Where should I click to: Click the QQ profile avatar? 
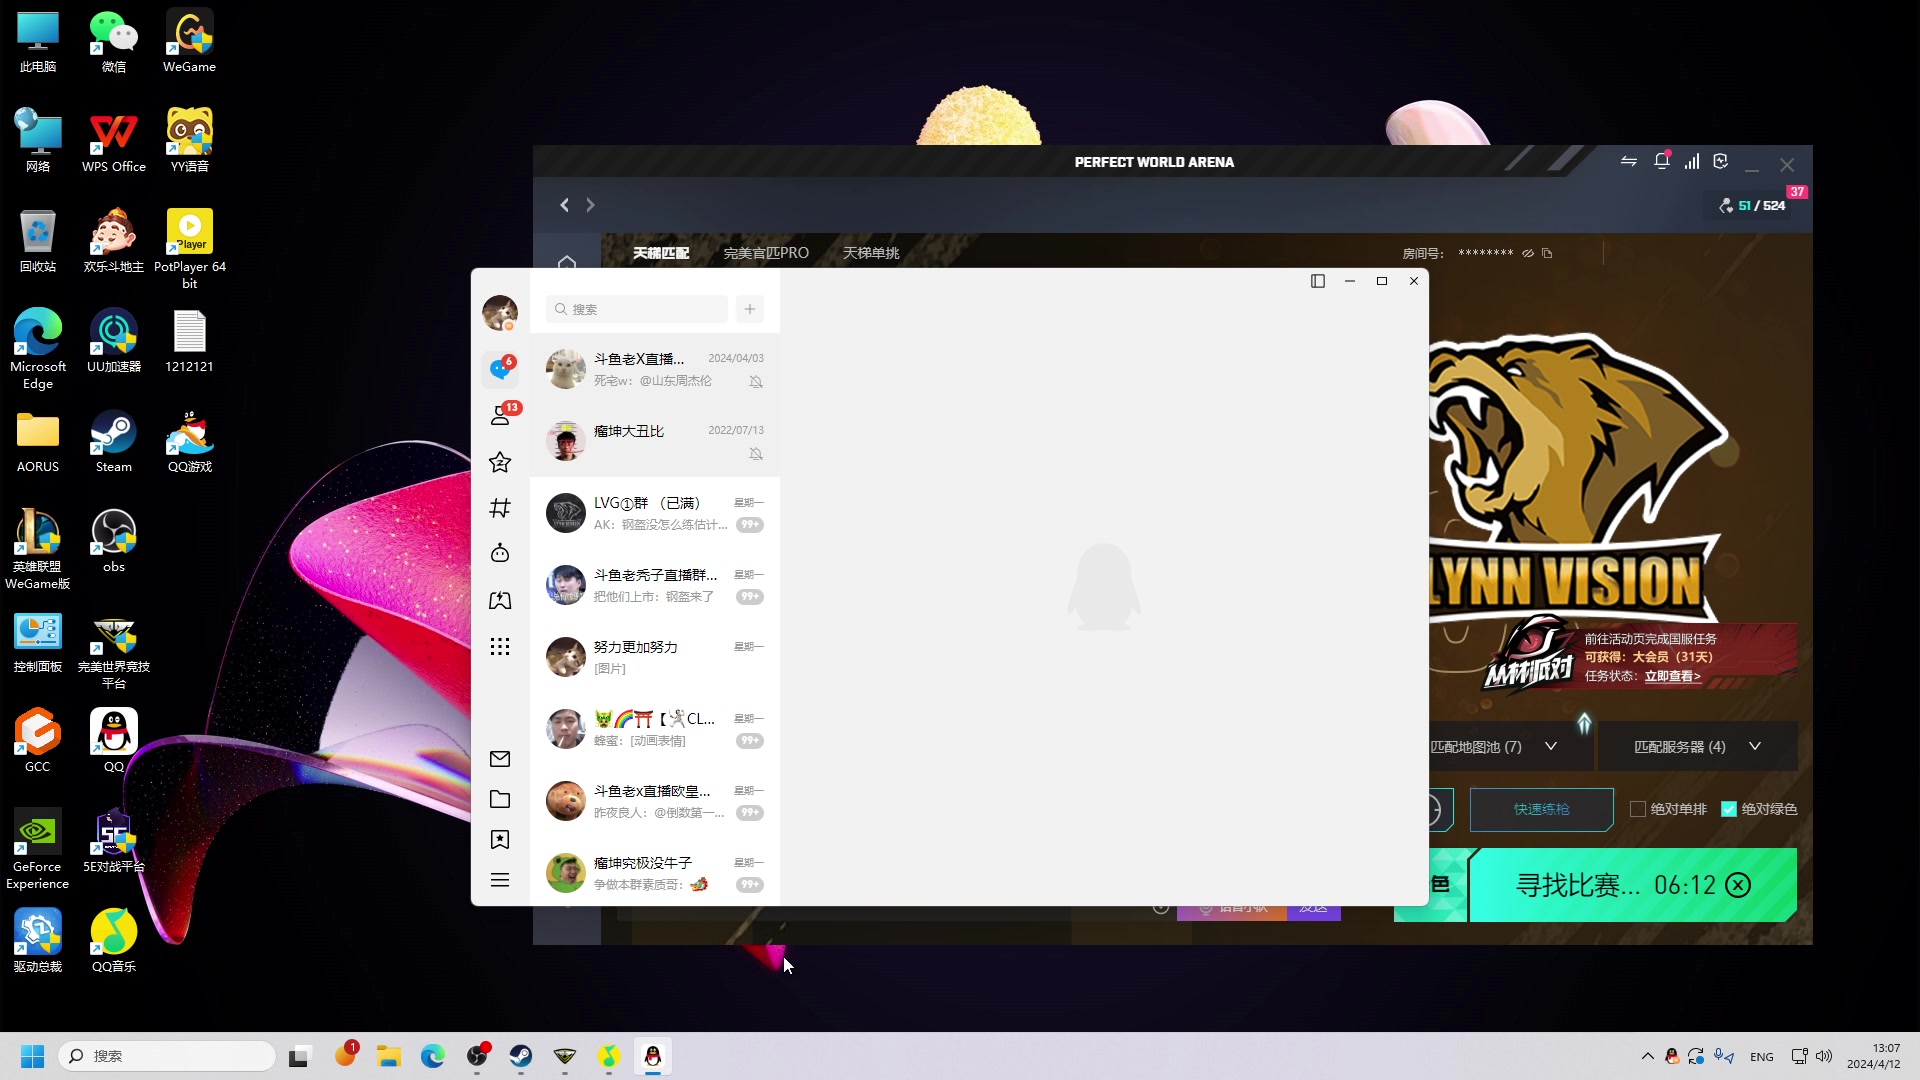[500, 313]
